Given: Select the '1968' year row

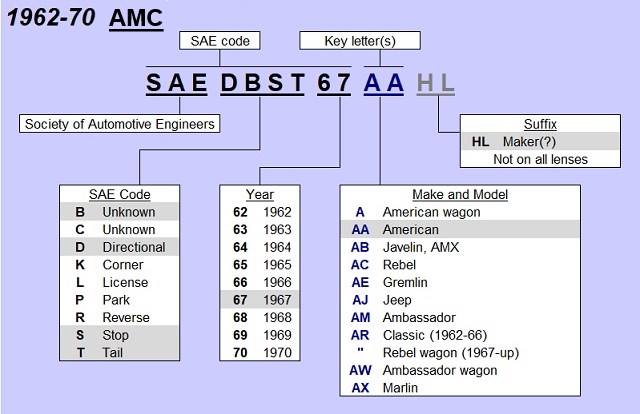Looking at the screenshot, I should tap(260, 317).
